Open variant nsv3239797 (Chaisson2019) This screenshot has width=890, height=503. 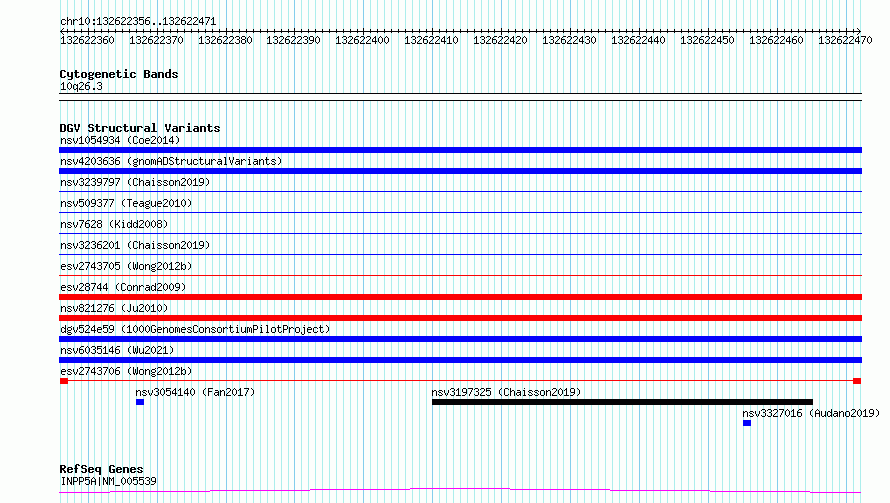click(x=135, y=182)
